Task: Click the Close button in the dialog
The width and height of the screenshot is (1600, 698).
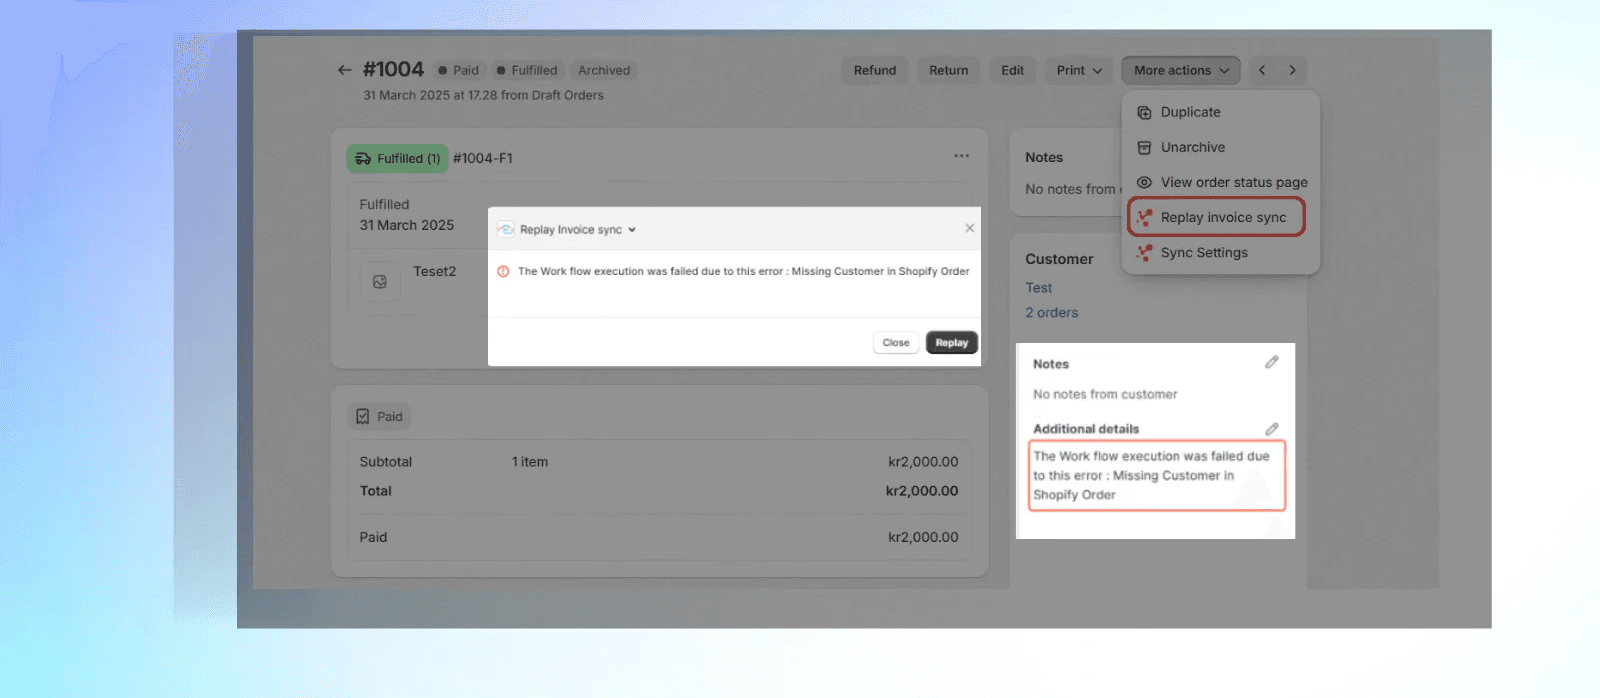Action: [896, 342]
